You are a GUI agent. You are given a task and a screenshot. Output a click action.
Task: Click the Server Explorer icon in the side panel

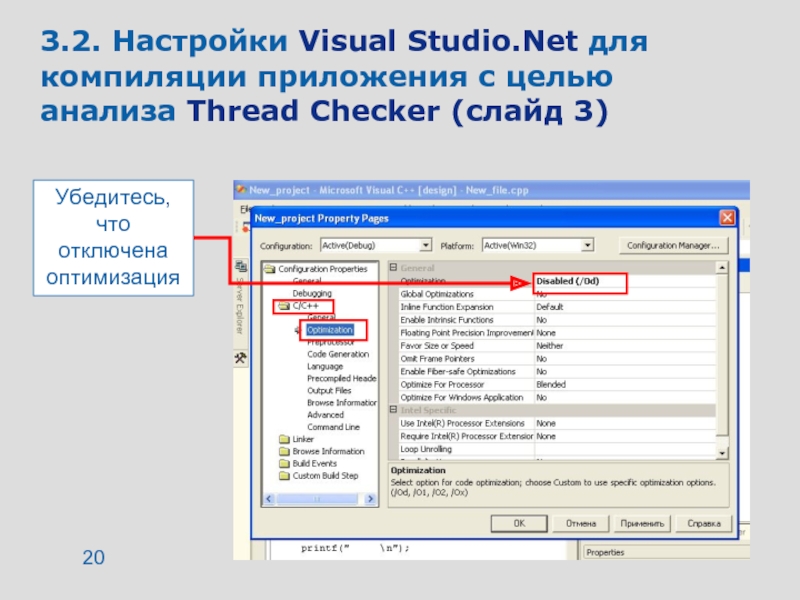(x=240, y=266)
